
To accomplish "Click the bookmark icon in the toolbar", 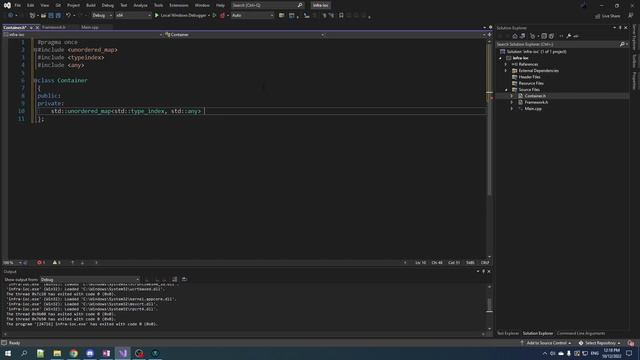I will pyautogui.click(x=341, y=16).
